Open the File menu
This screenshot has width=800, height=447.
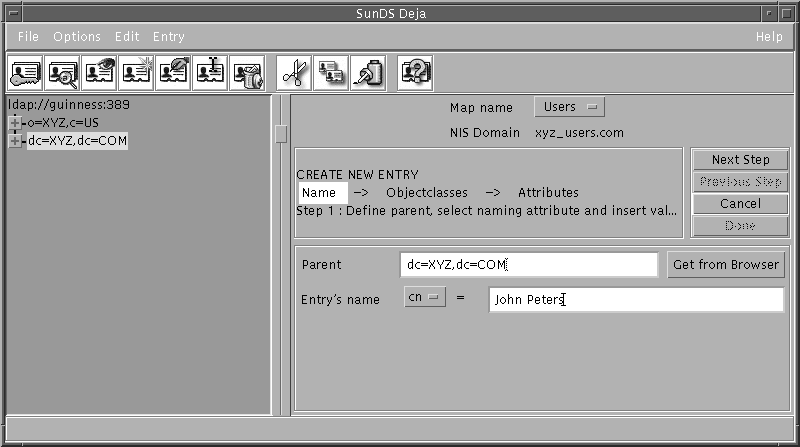pyautogui.click(x=28, y=37)
